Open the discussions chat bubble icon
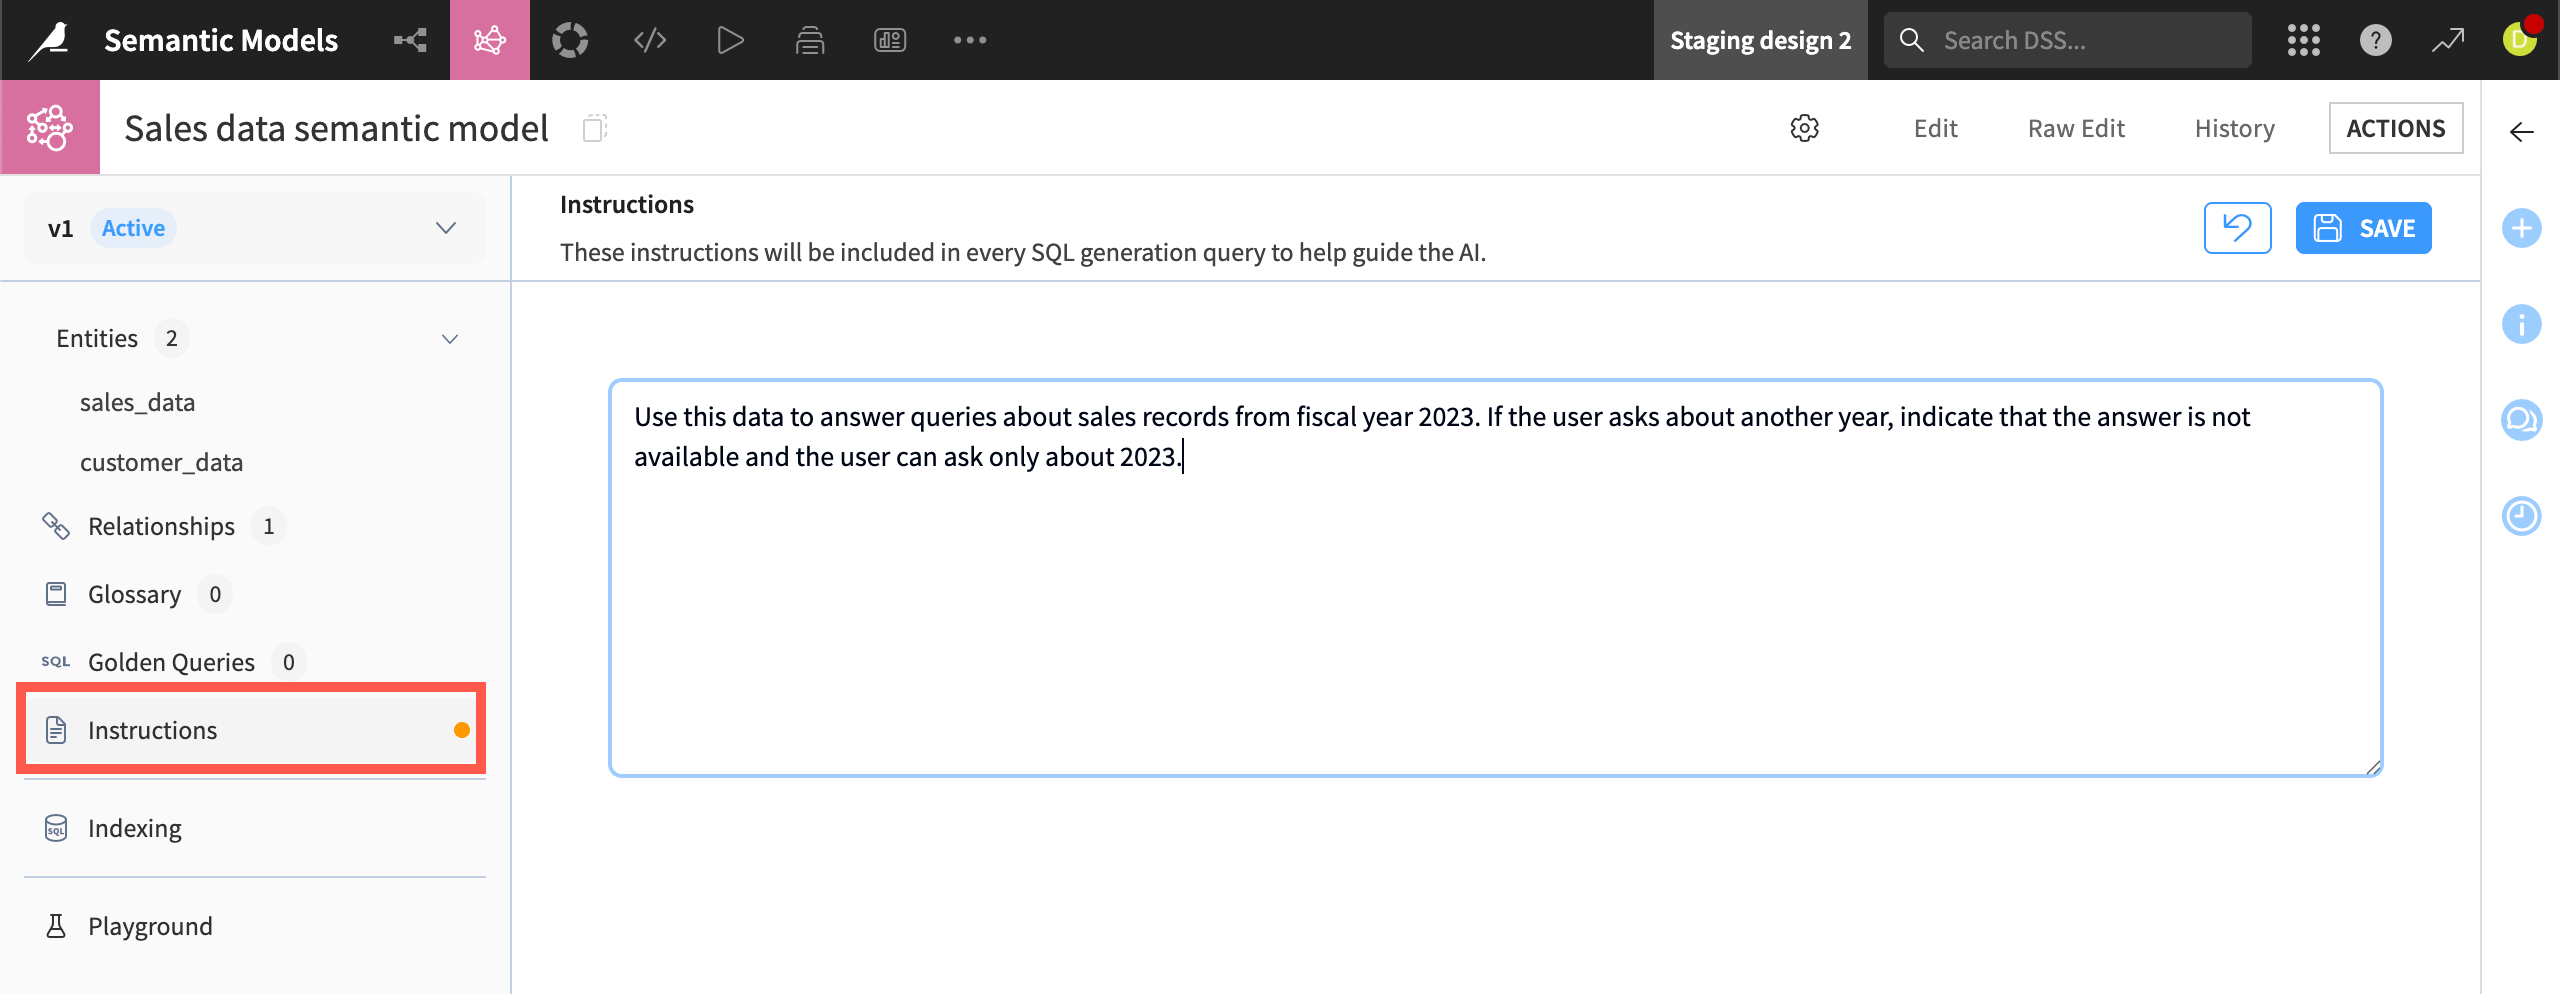The width and height of the screenshot is (2560, 994). (2522, 420)
